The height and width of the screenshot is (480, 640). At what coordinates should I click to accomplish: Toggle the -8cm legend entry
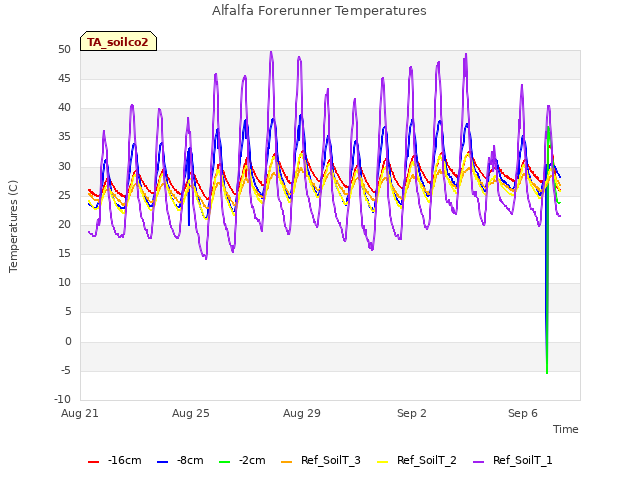pyautogui.click(x=180, y=461)
